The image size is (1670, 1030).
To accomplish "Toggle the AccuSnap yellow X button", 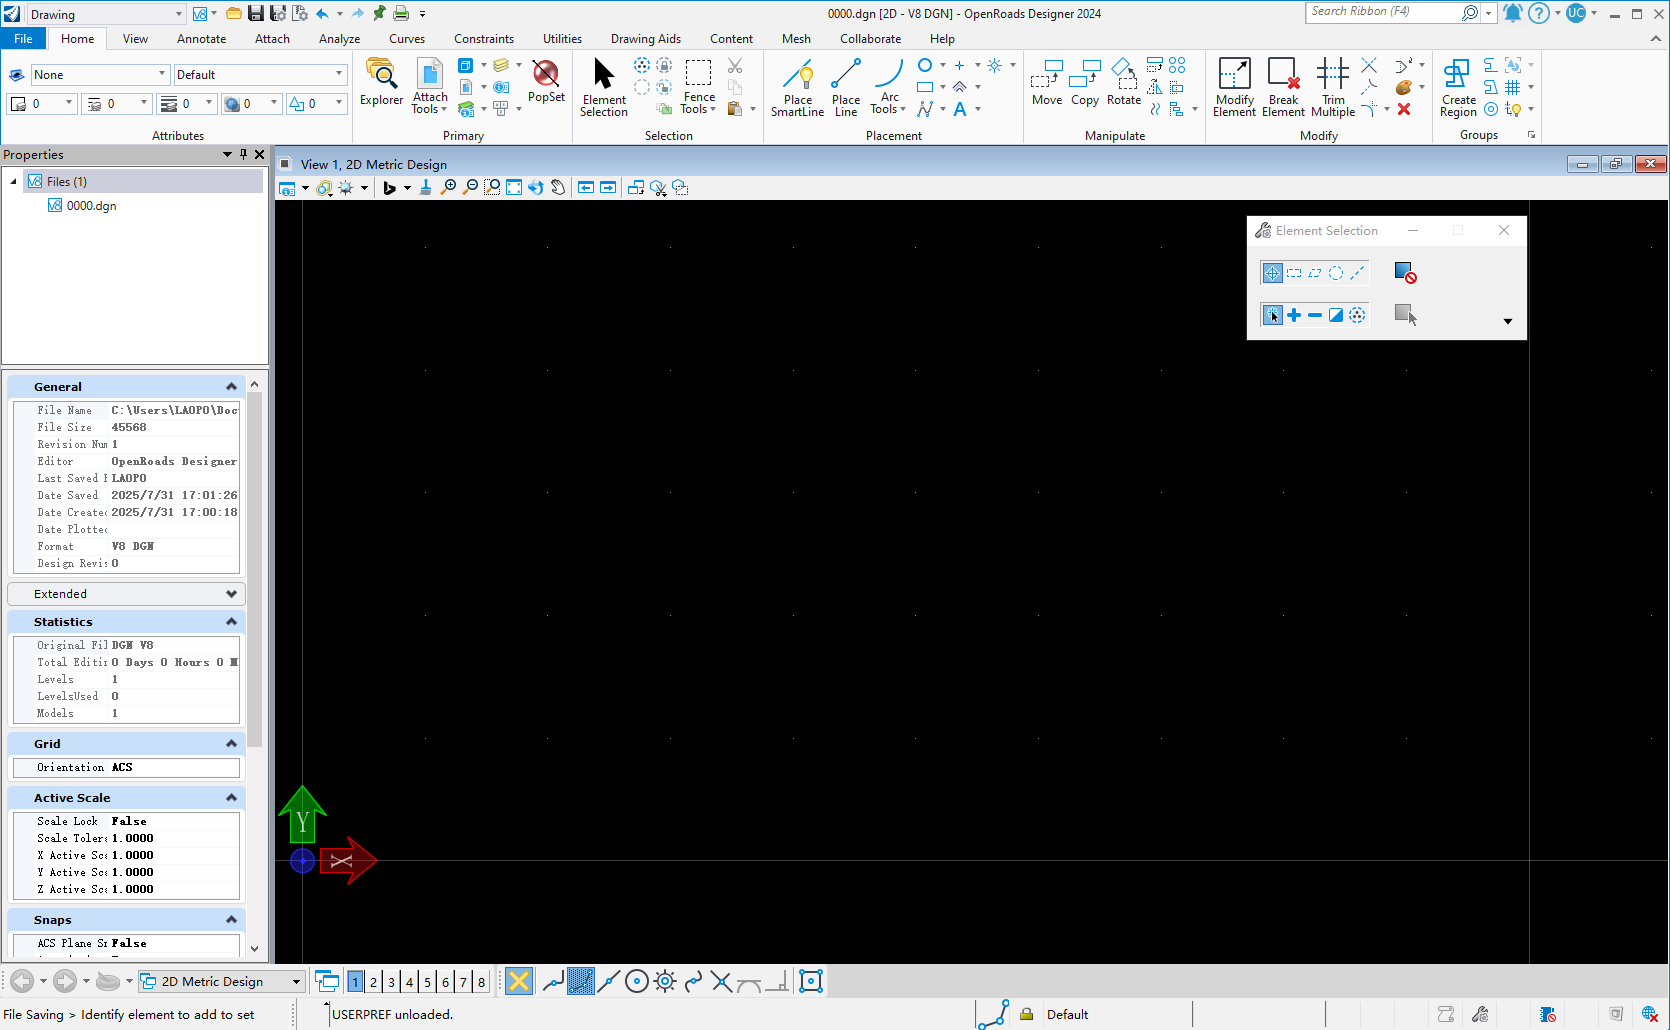I will point(519,982).
